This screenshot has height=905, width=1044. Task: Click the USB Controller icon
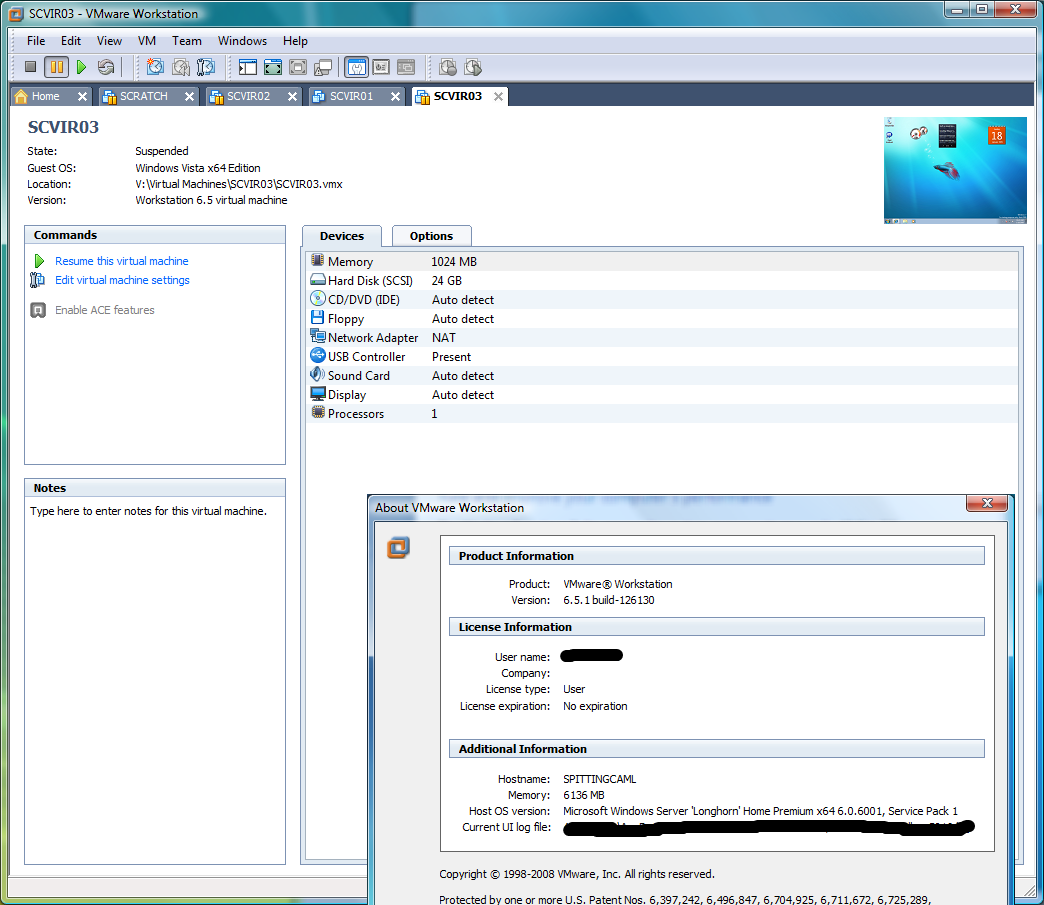(318, 356)
